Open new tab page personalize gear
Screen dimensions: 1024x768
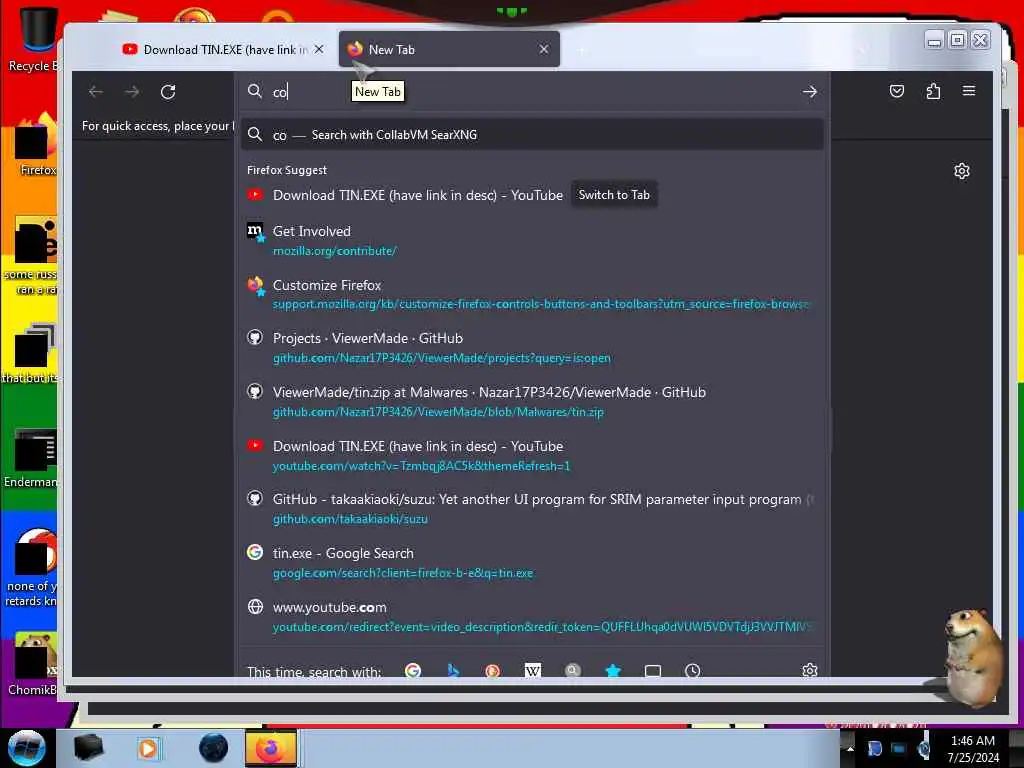click(961, 171)
